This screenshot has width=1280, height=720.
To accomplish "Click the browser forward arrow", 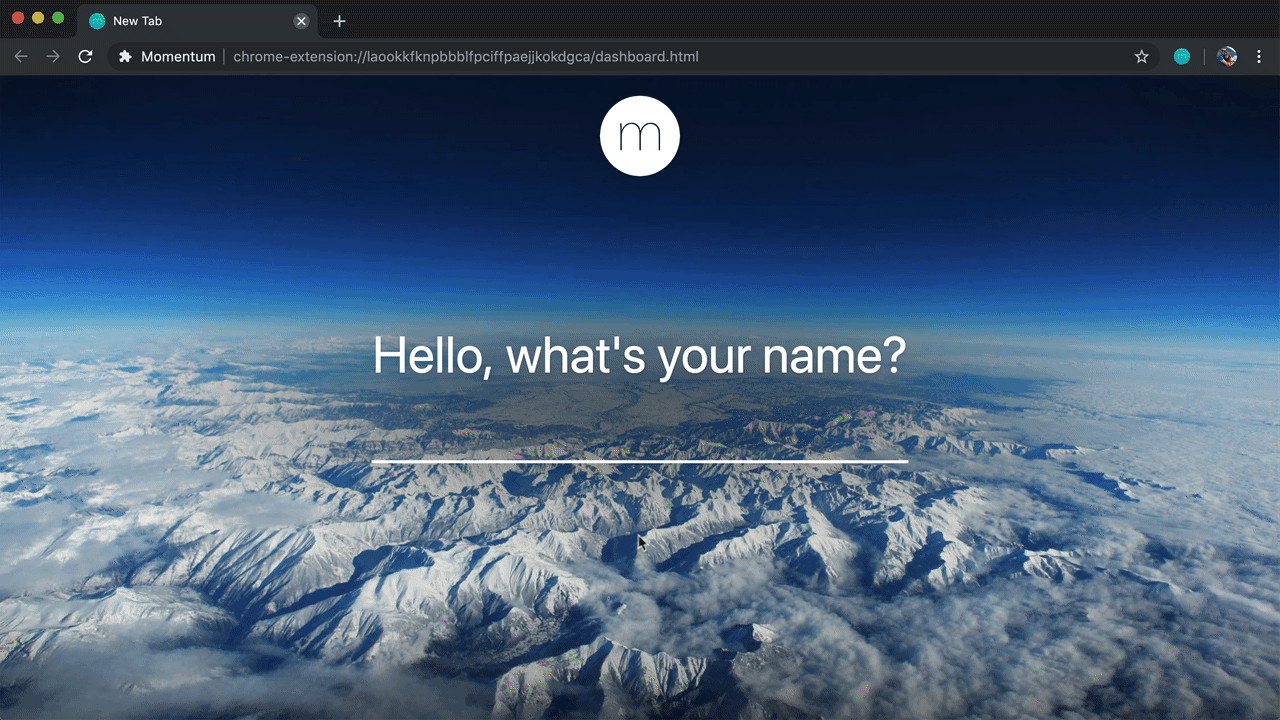I will click(x=53, y=56).
